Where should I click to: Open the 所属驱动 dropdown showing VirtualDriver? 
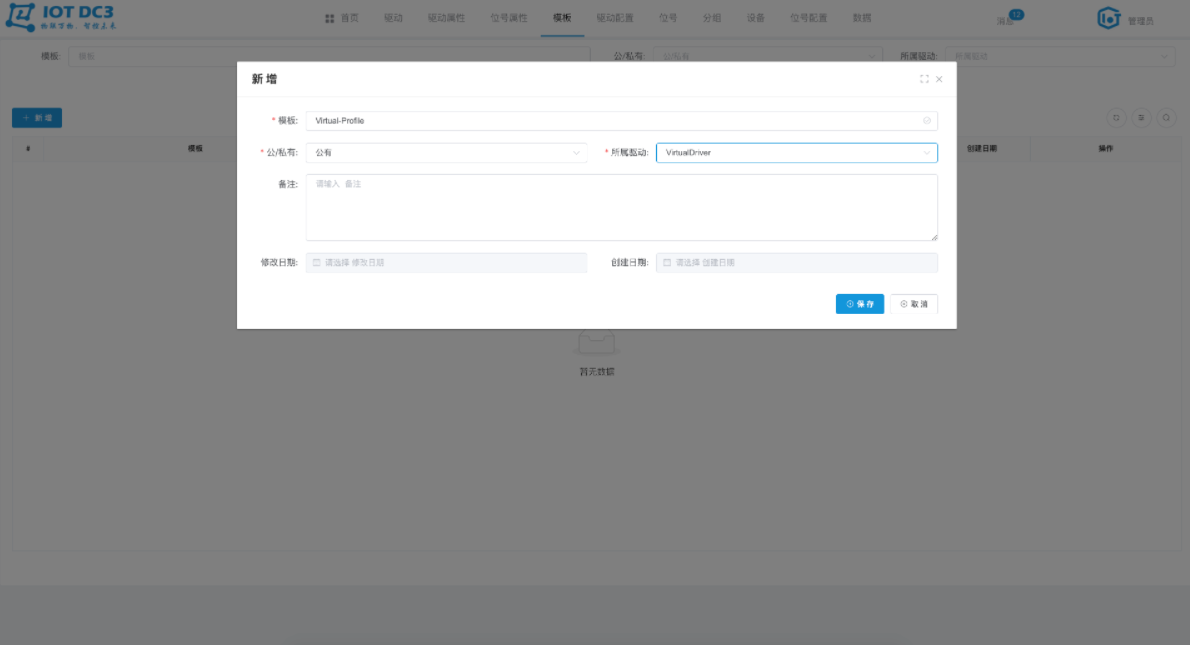796,153
